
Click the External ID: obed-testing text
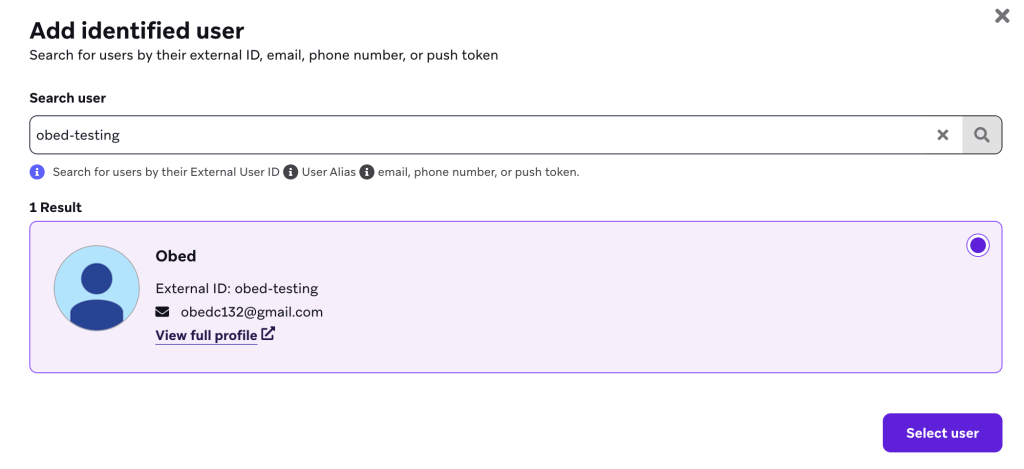(237, 289)
